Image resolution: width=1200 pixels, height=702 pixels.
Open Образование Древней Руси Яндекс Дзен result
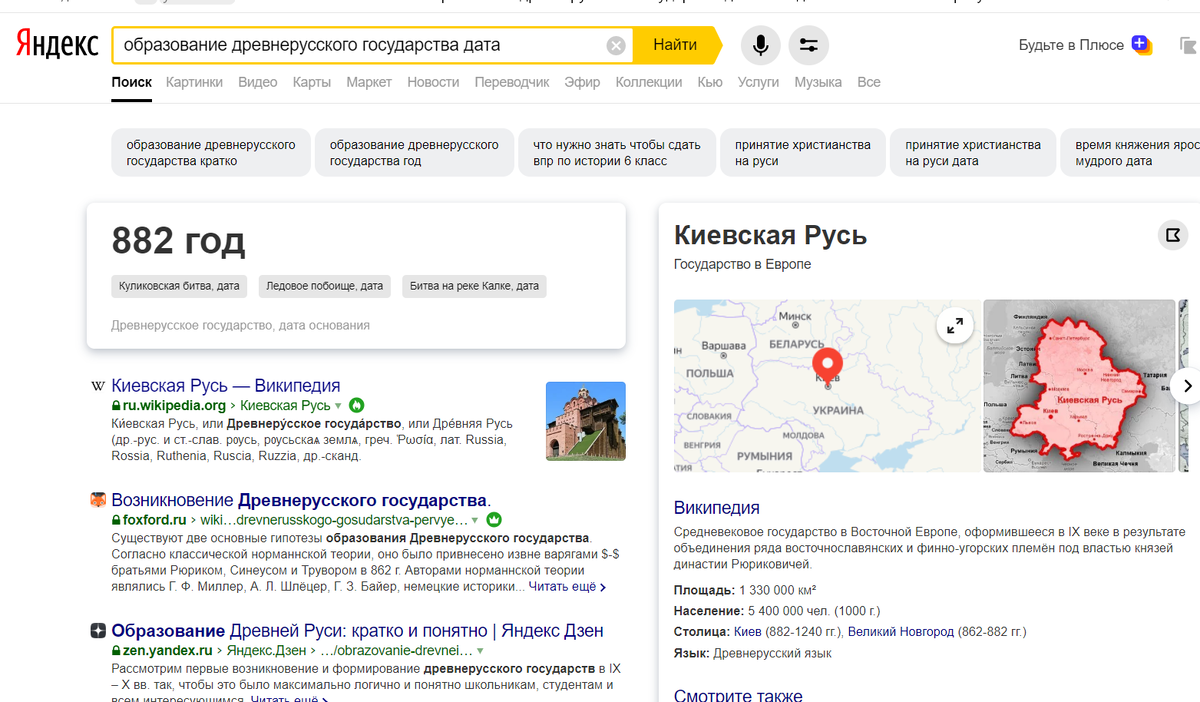pyautogui.click(x=357, y=631)
